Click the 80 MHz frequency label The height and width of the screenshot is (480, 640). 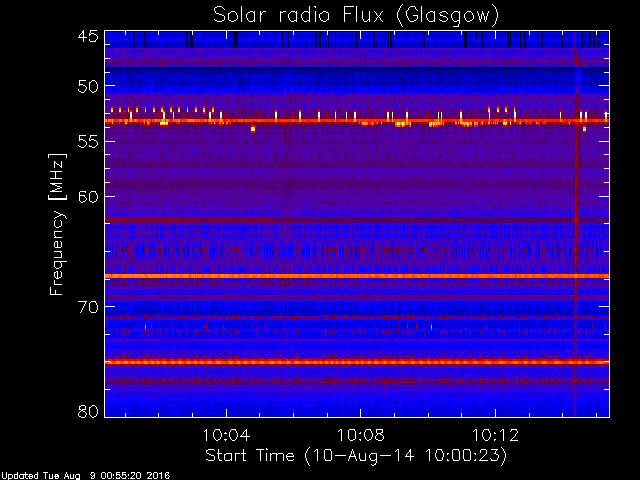point(88,411)
